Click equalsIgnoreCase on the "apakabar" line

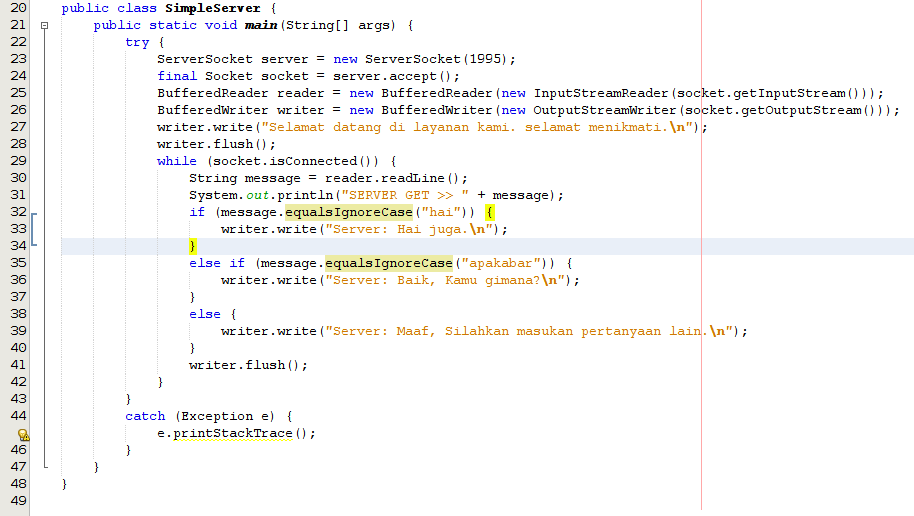389,263
